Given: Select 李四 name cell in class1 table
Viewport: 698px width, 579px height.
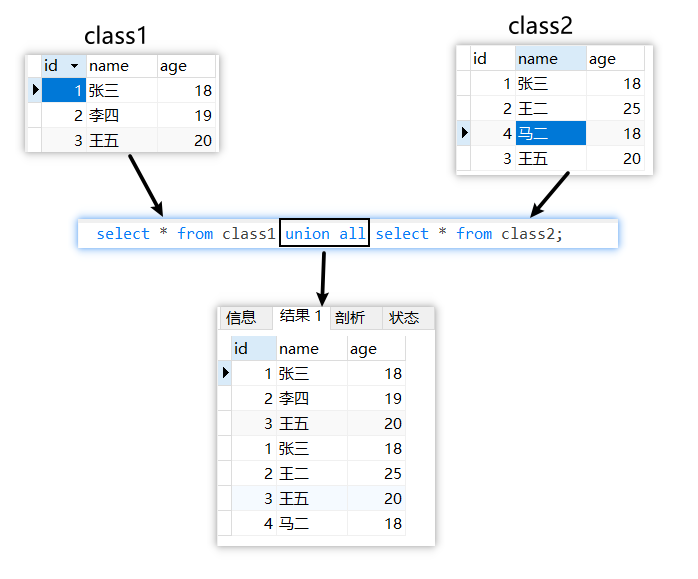Looking at the screenshot, I should 122,115.
